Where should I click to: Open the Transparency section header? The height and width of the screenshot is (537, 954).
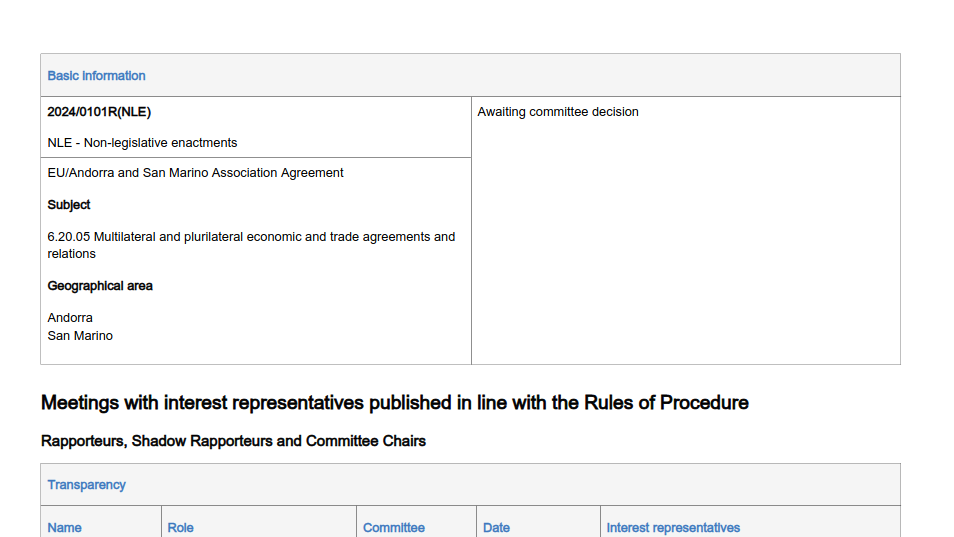pyautogui.click(x=86, y=485)
